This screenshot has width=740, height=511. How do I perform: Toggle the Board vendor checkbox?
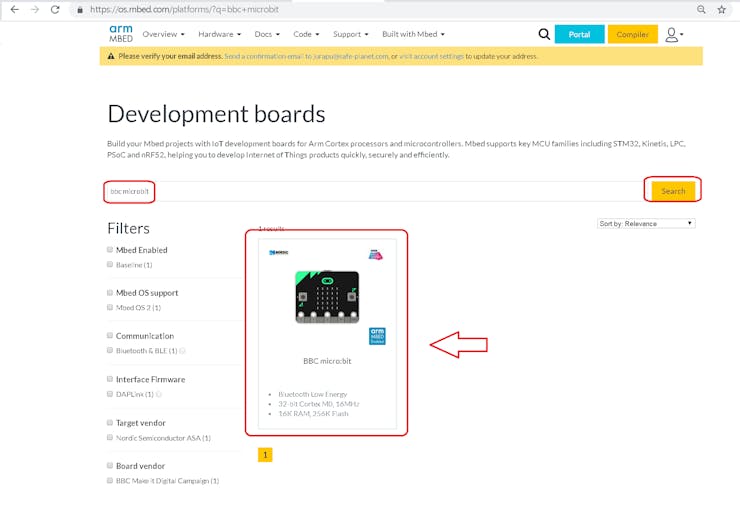110,466
